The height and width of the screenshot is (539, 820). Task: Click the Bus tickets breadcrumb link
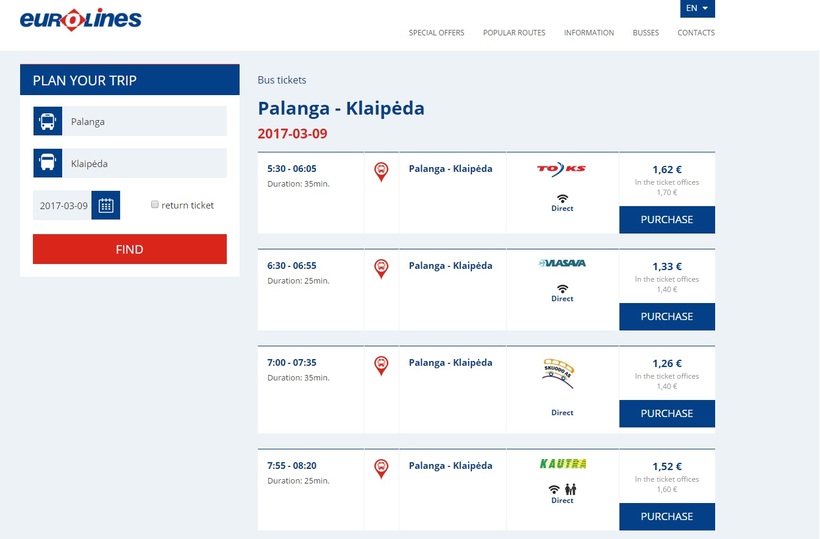tap(282, 80)
